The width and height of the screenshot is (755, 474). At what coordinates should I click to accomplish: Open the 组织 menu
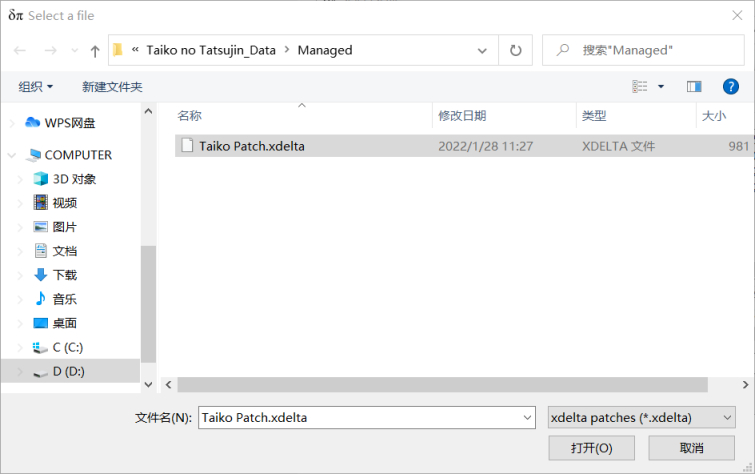(x=36, y=87)
